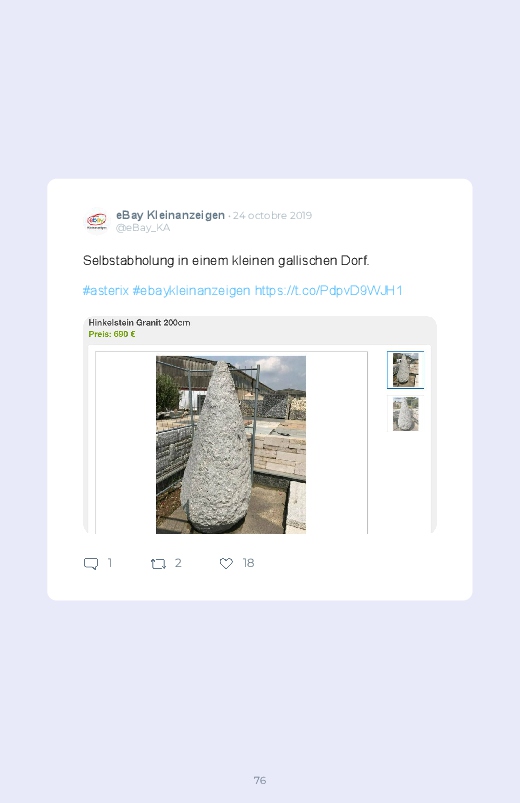Open the #asterix hashtag
Image resolution: width=520 pixels, height=803 pixels.
pos(106,290)
